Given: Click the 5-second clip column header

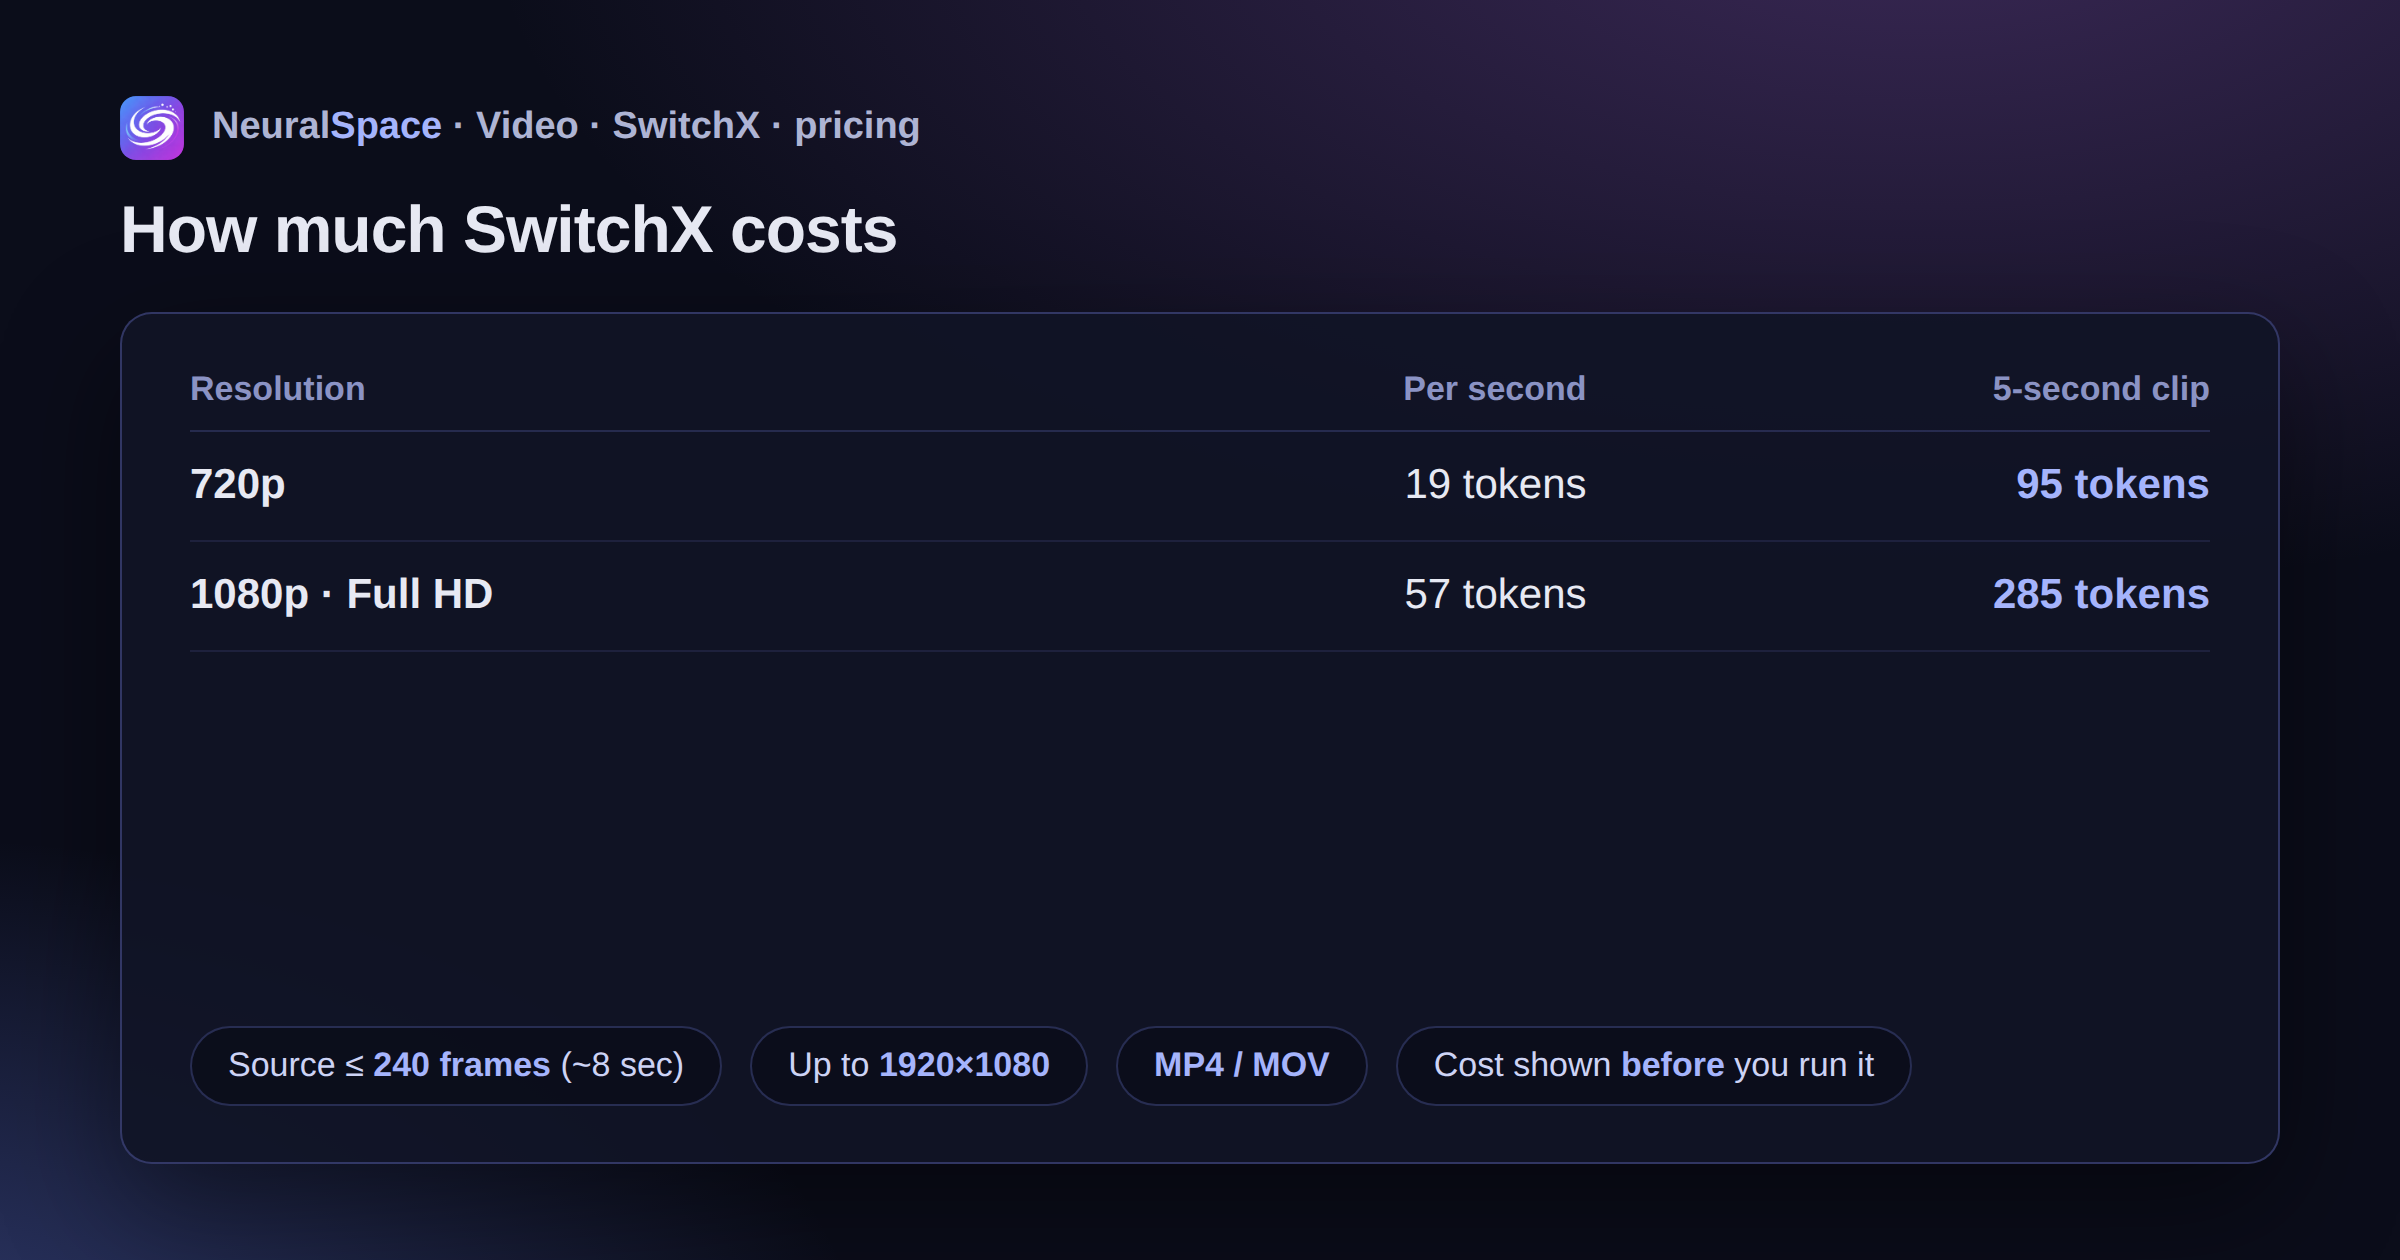Looking at the screenshot, I should [x=2100, y=388].
